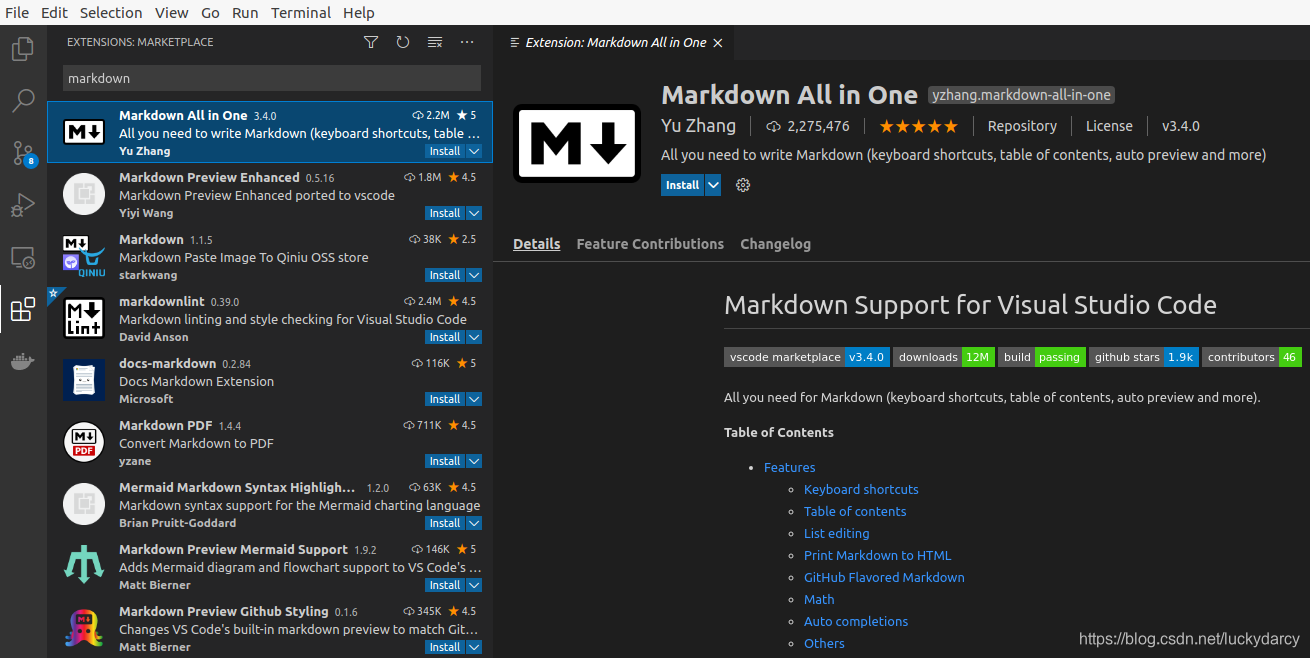Open the Search view in activity bar

pyautogui.click(x=23, y=100)
